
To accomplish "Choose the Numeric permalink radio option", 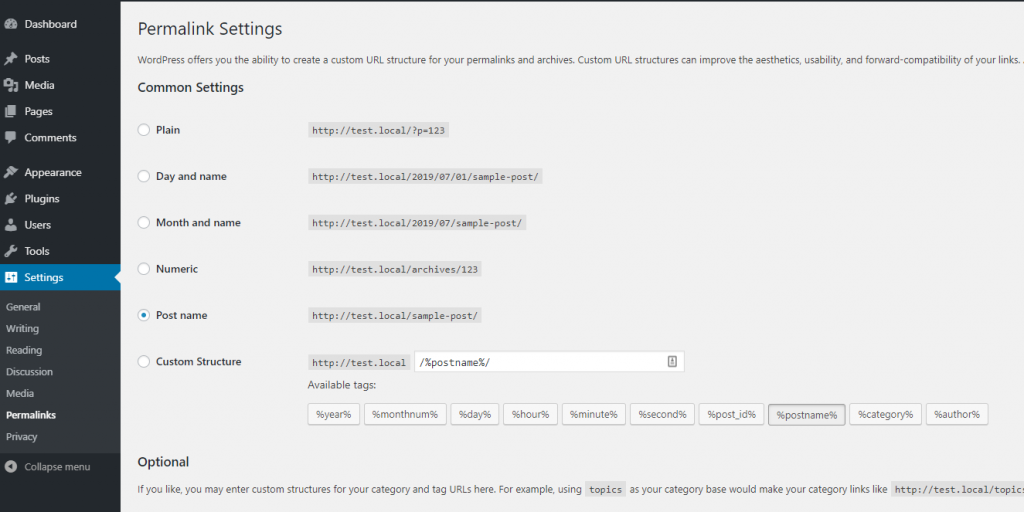I will pyautogui.click(x=144, y=269).
